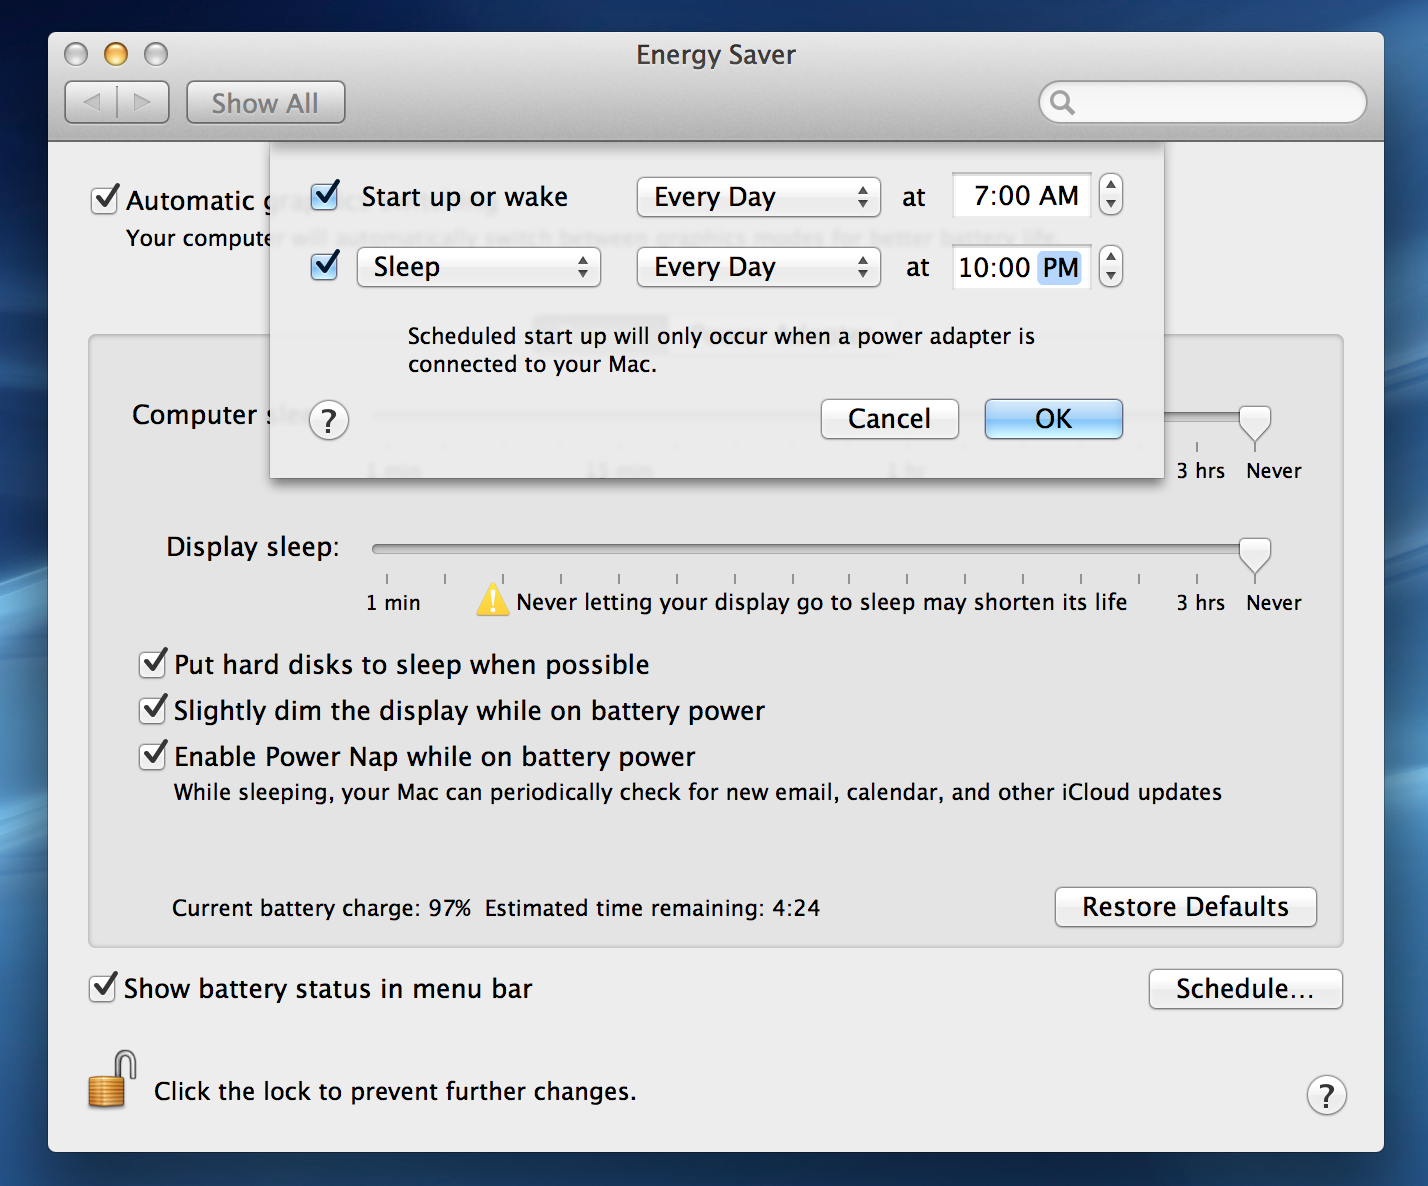This screenshot has height=1186, width=1428.
Task: Click inside the search field
Action: pyautogui.click(x=1203, y=102)
